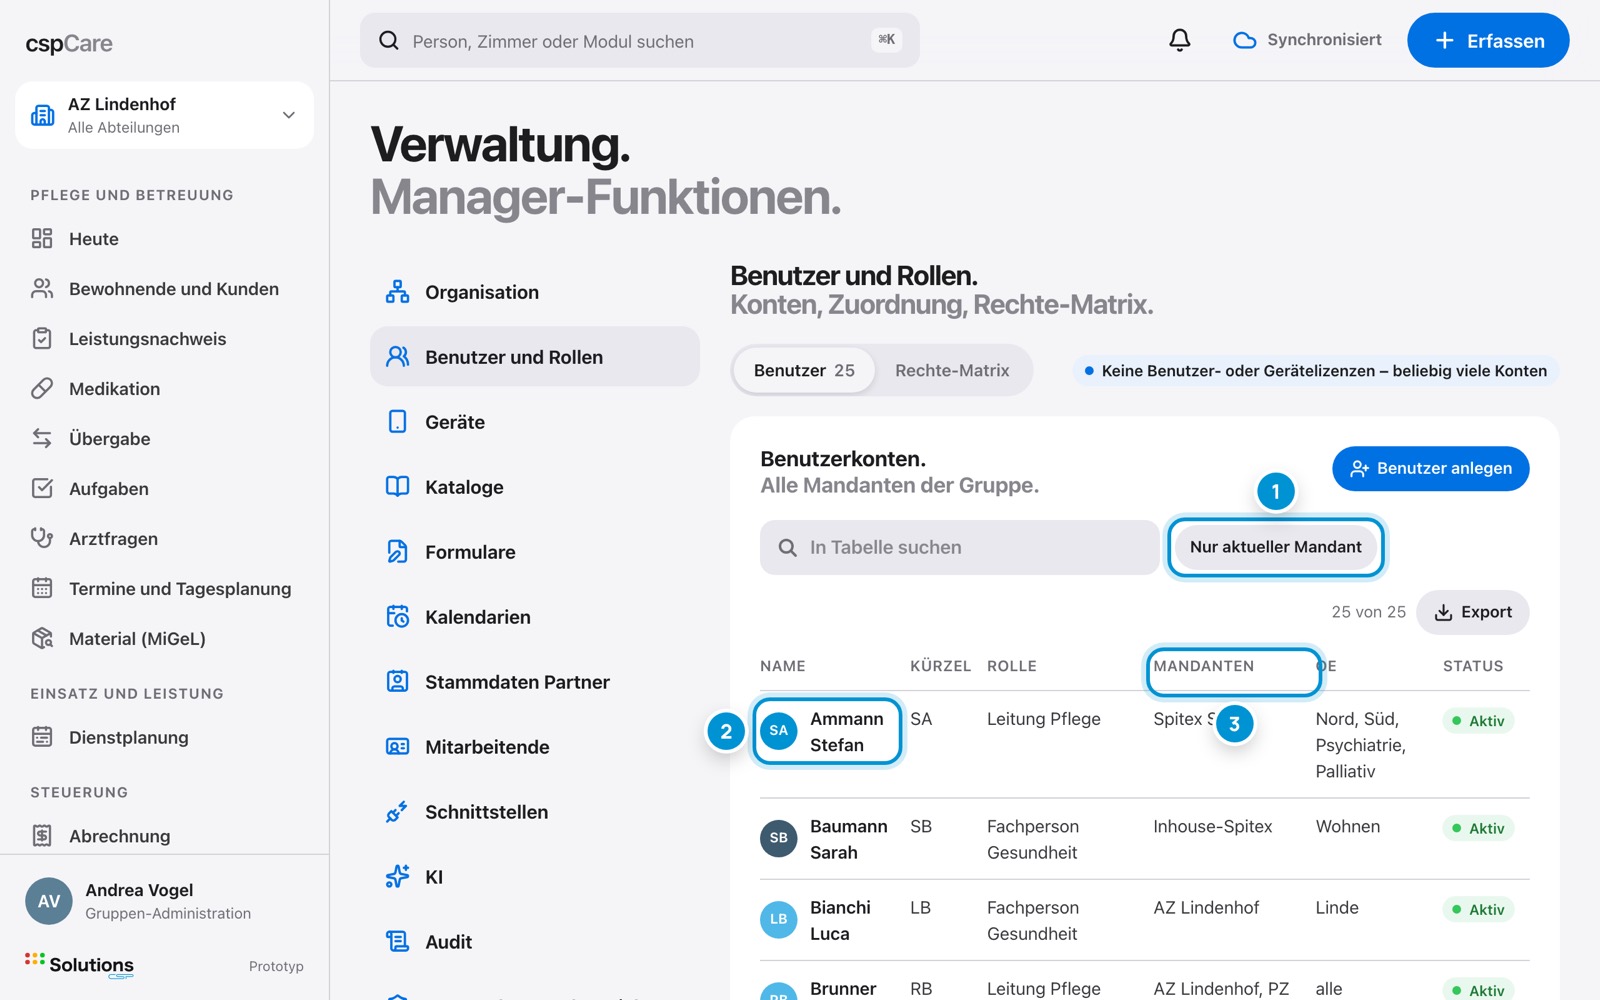This screenshot has width=1600, height=1000.
Task: Click the Audit scroll icon
Action: coord(397,942)
